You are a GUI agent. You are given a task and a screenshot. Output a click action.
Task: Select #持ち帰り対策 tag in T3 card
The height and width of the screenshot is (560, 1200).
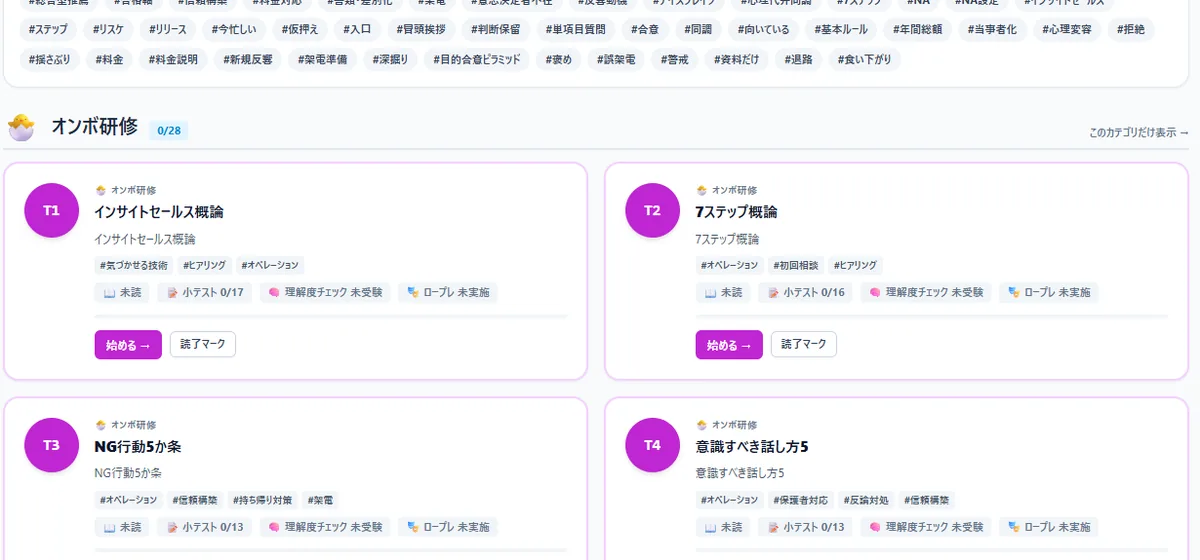click(262, 499)
